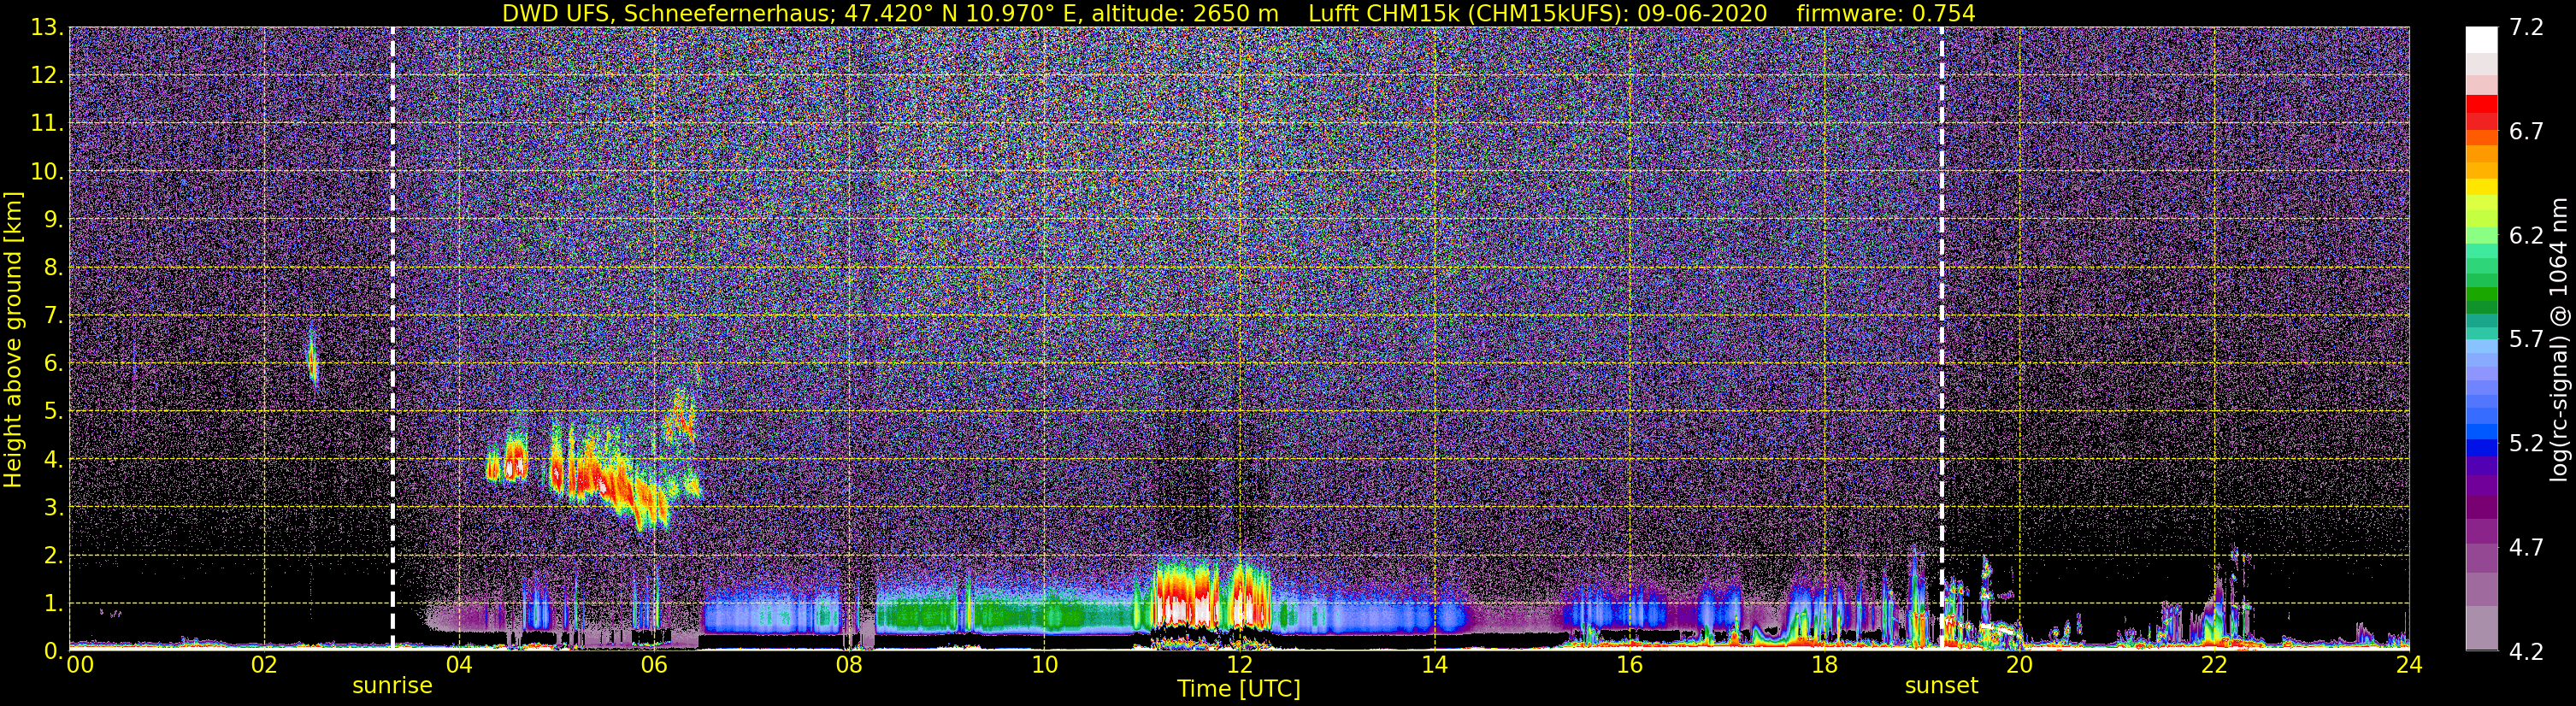Click the '08' time tick label

point(849,666)
